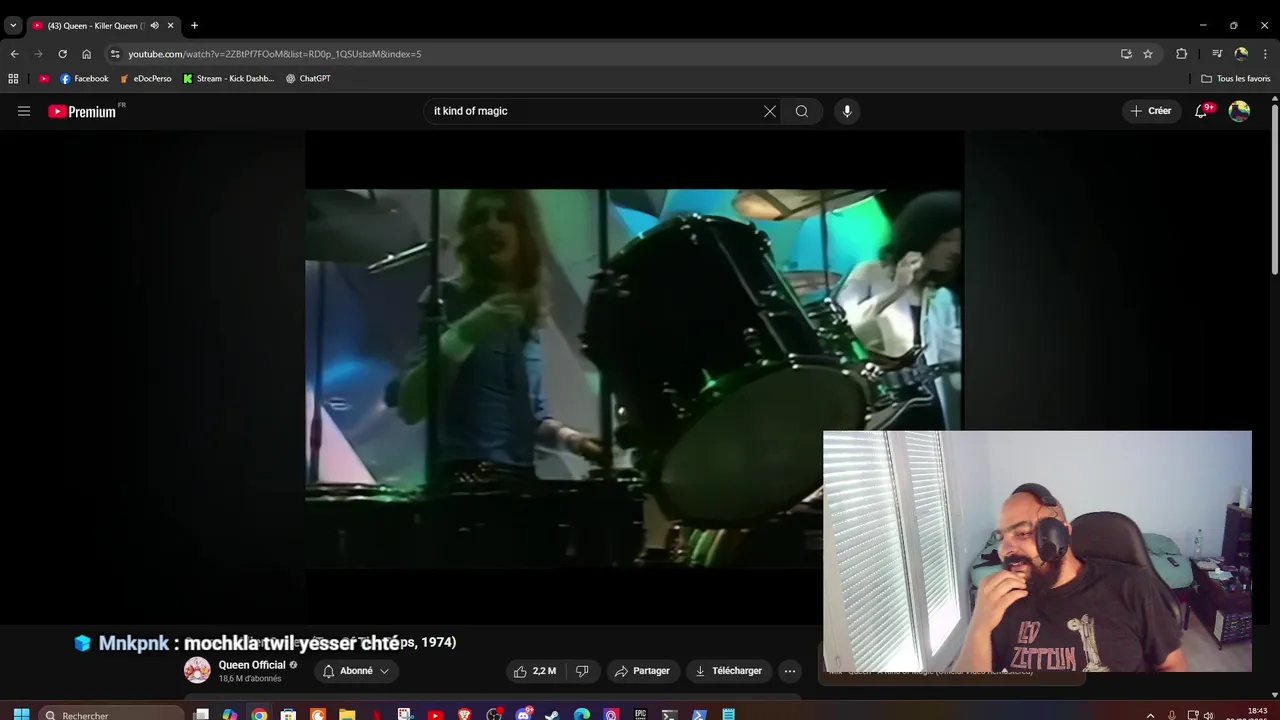The image size is (1280, 720).
Task: Go back with the browser back arrow
Action: [14, 54]
